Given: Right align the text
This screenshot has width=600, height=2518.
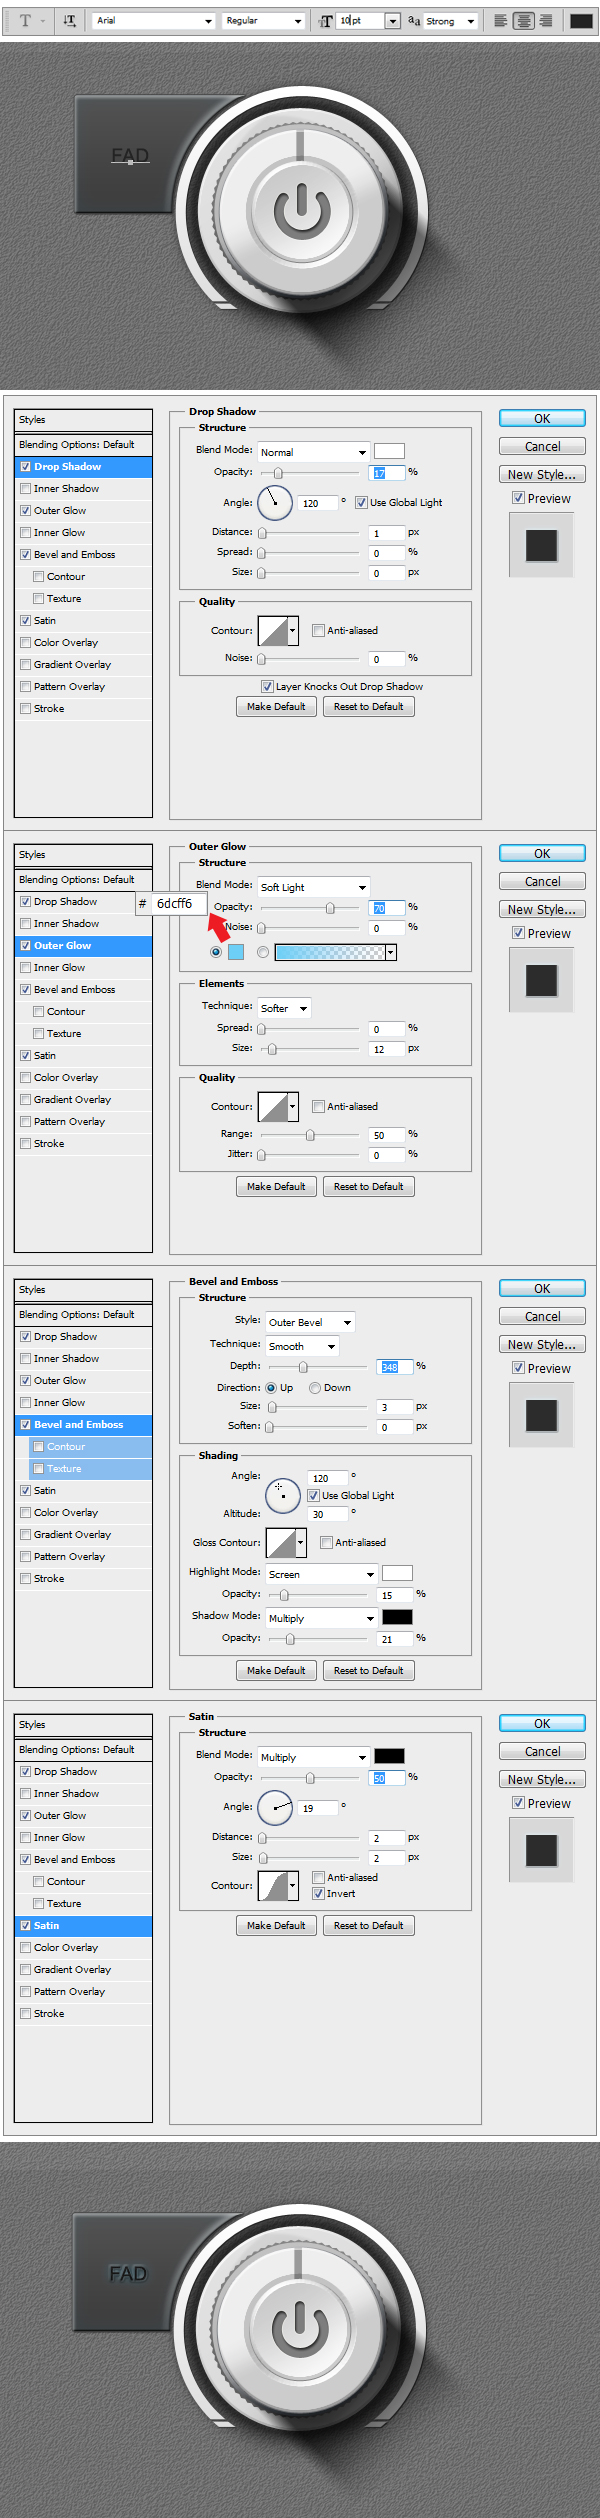Looking at the screenshot, I should (x=545, y=20).
